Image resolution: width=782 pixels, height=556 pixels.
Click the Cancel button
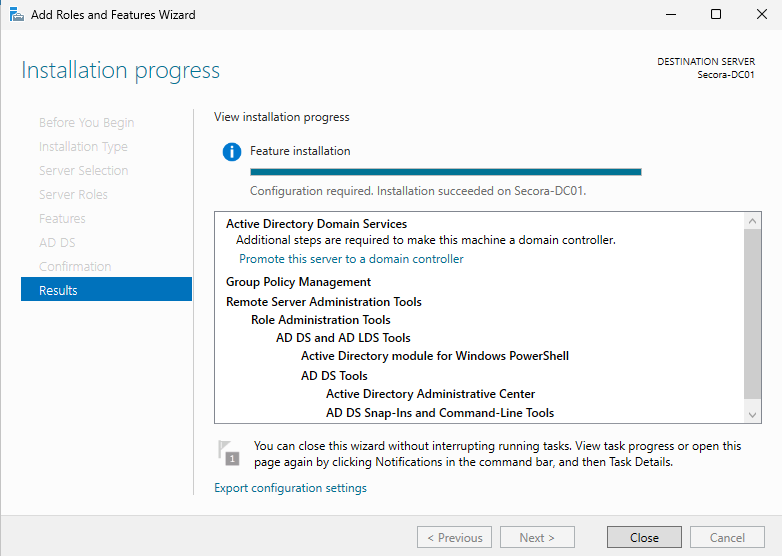pyautogui.click(x=727, y=537)
